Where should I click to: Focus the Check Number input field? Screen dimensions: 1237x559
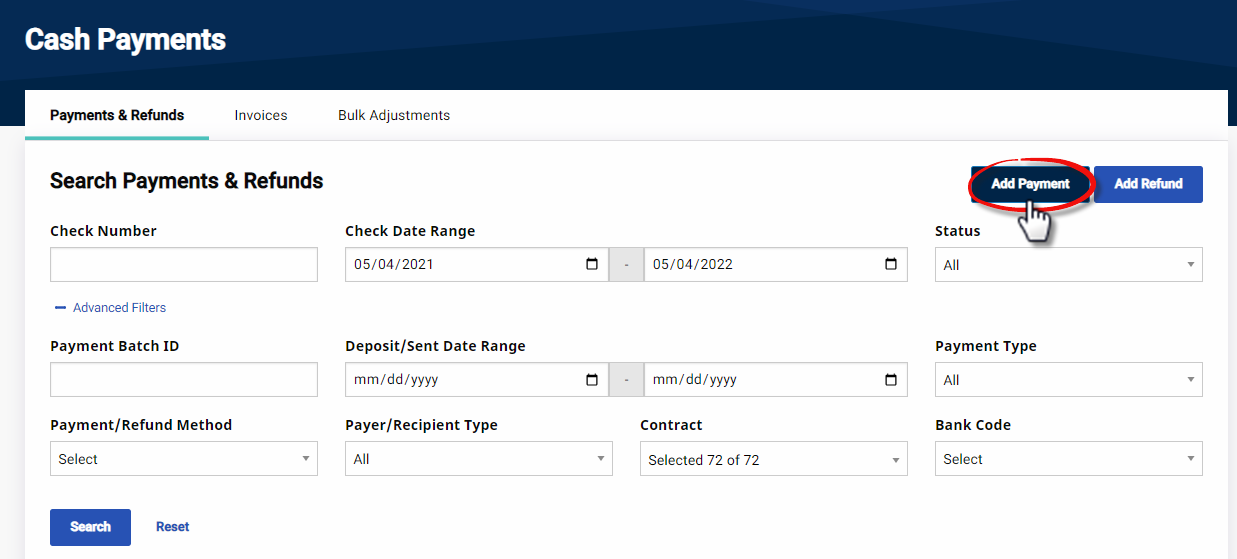point(183,265)
